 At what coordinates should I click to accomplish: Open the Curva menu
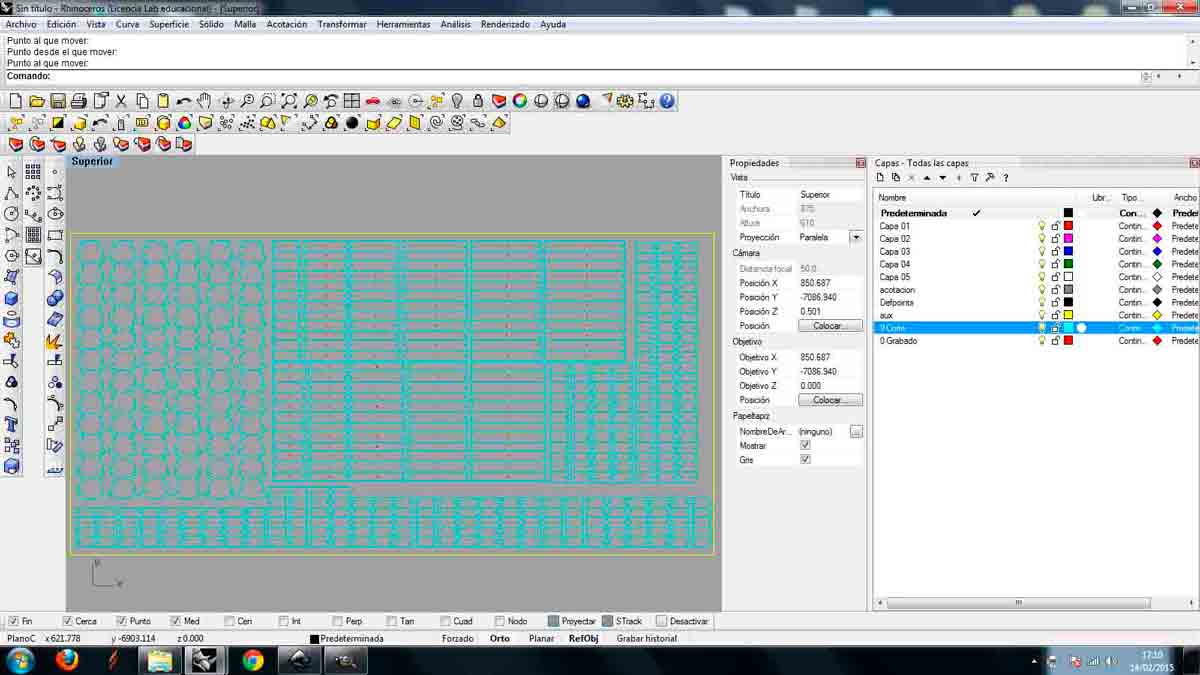(128, 24)
